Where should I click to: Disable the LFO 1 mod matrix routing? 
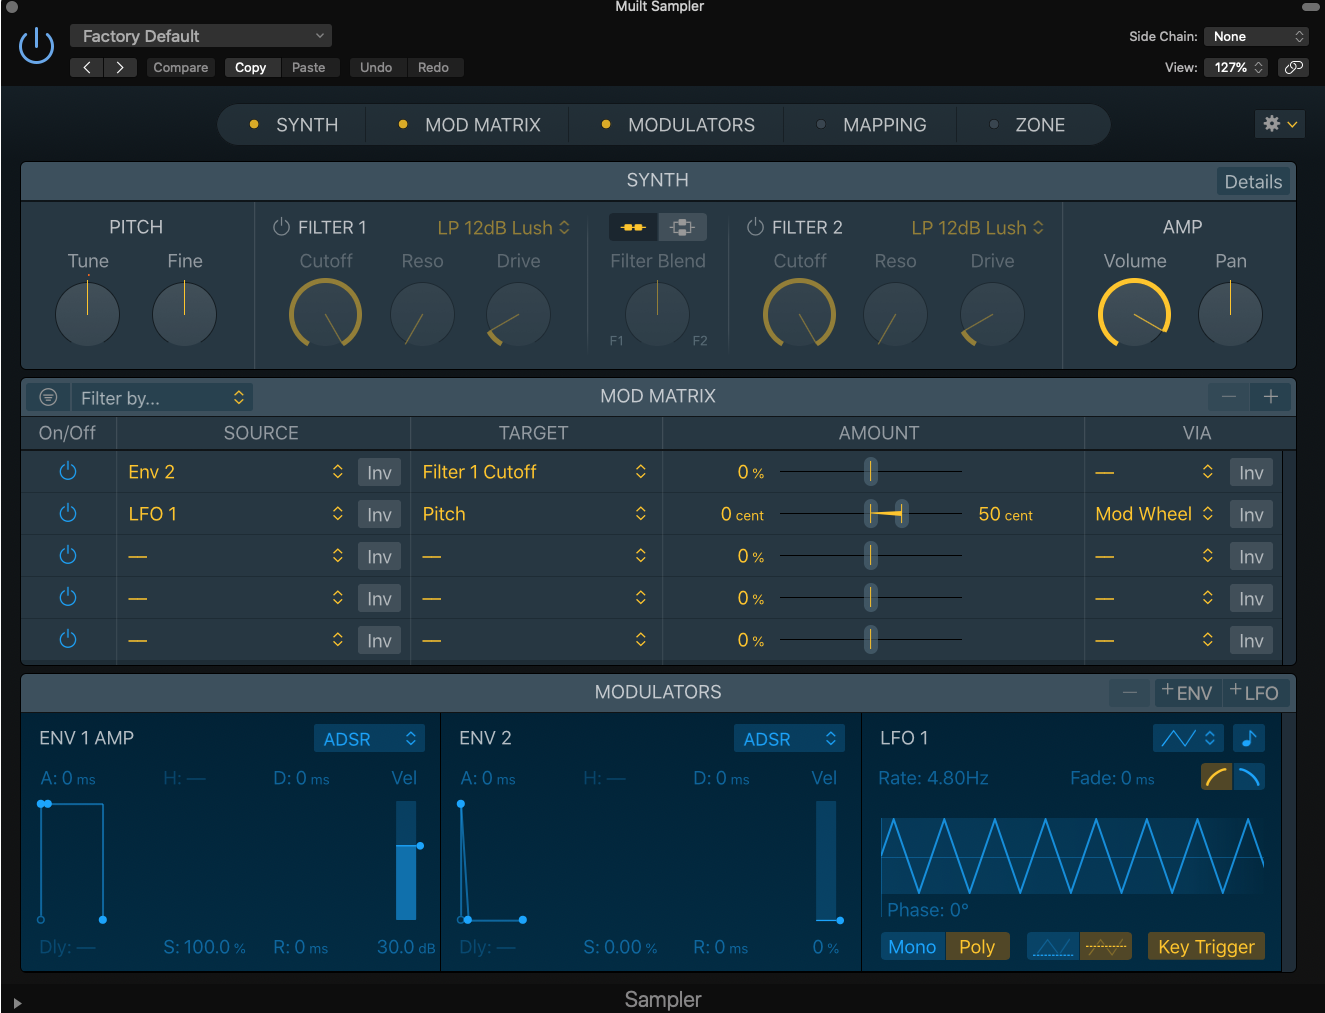pos(68,513)
